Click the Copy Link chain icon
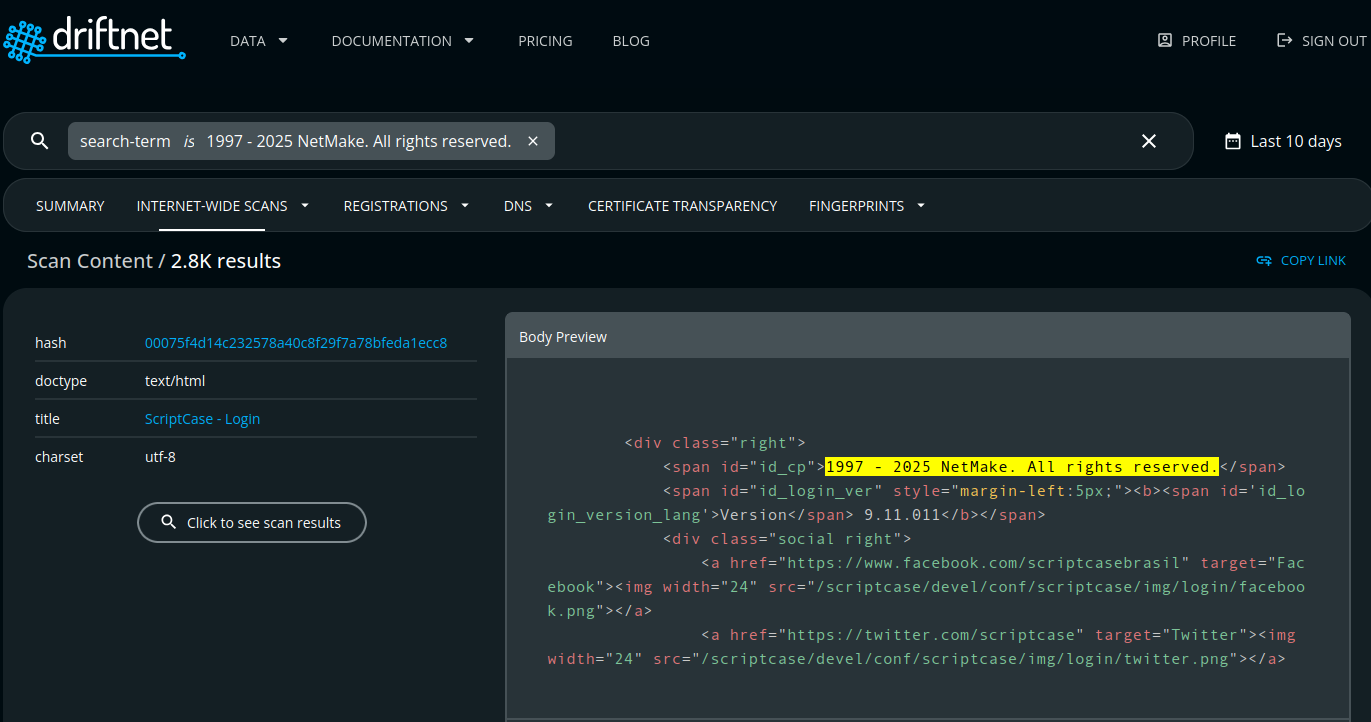The image size is (1371, 722). click(x=1264, y=260)
